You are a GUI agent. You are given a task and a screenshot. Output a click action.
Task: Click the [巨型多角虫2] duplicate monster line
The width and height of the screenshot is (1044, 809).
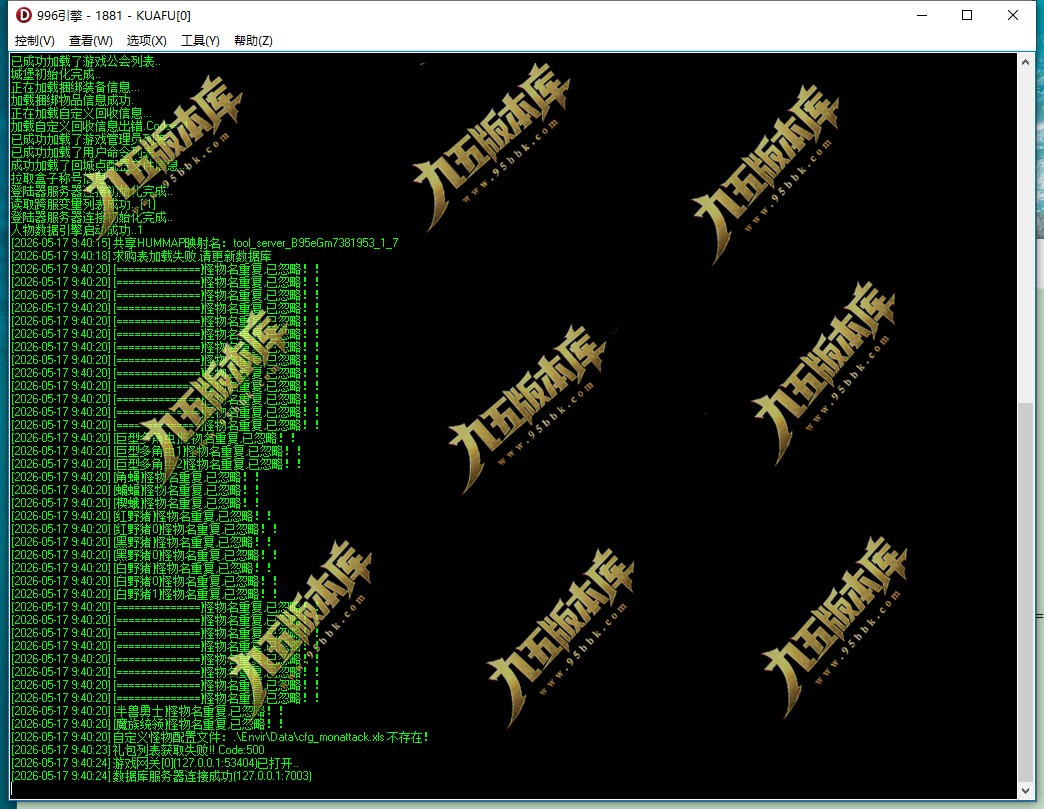coord(156,464)
